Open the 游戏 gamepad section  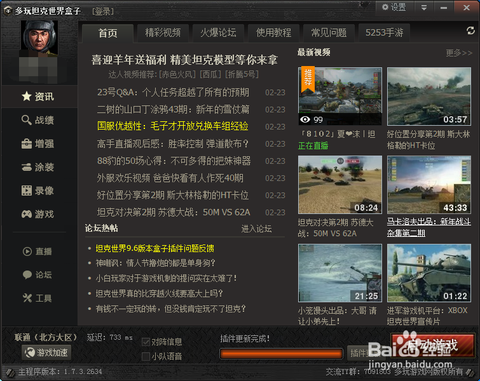(x=38, y=214)
